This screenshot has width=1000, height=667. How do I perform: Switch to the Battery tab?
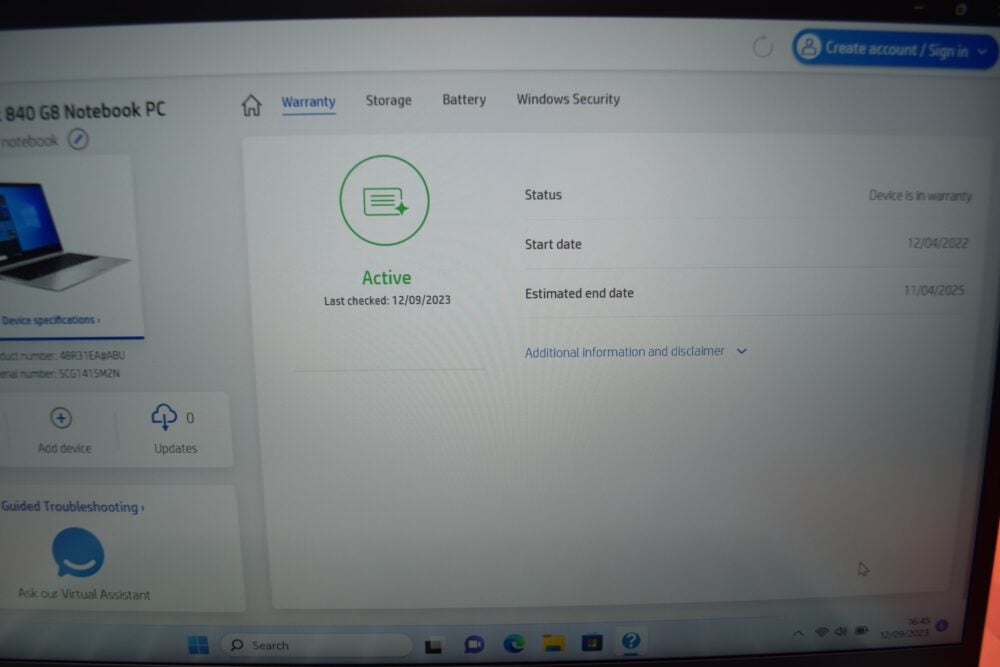tap(464, 99)
